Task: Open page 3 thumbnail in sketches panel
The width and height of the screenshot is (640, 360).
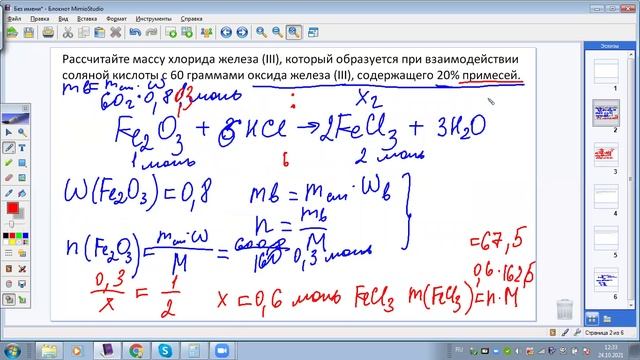Action: (606, 154)
